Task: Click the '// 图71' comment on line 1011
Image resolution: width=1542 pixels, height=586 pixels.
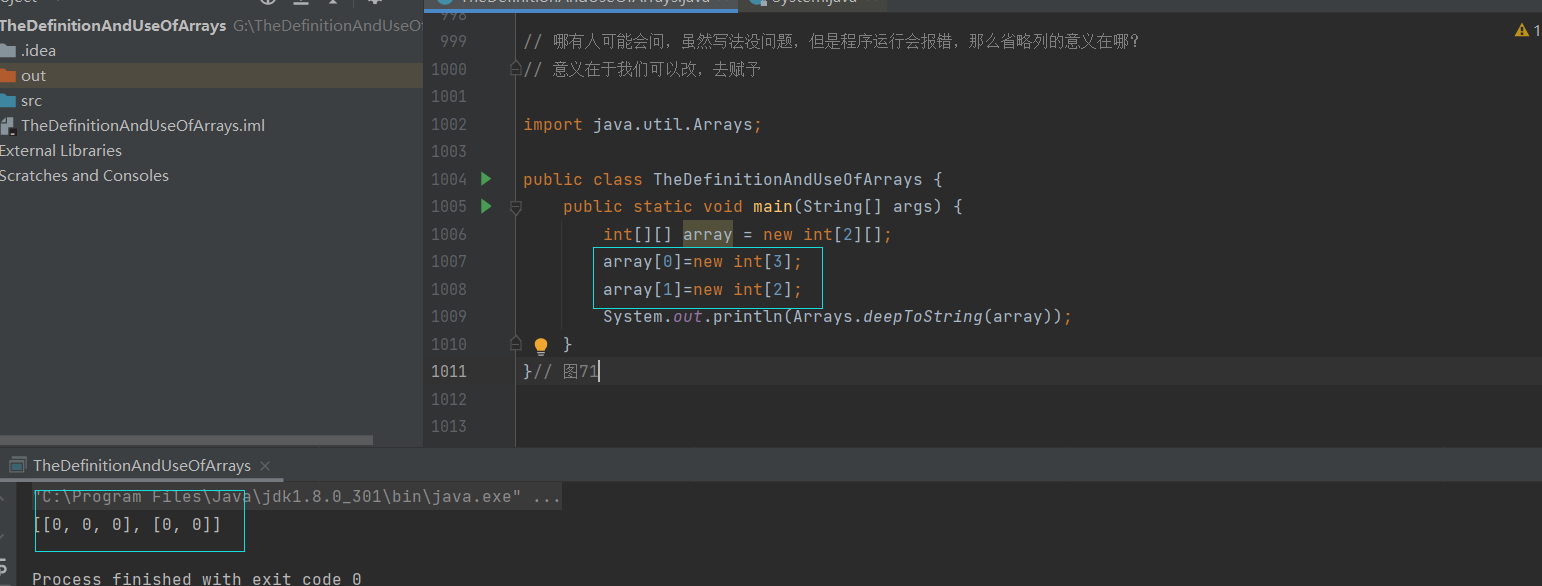Action: pos(565,372)
